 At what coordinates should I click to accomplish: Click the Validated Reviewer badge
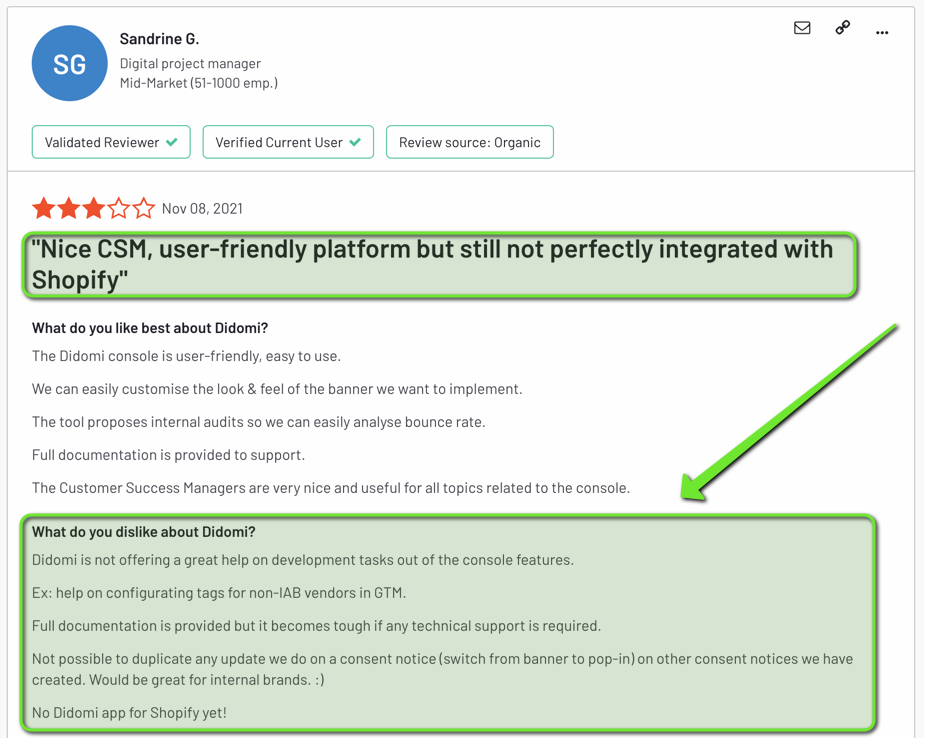tap(111, 142)
